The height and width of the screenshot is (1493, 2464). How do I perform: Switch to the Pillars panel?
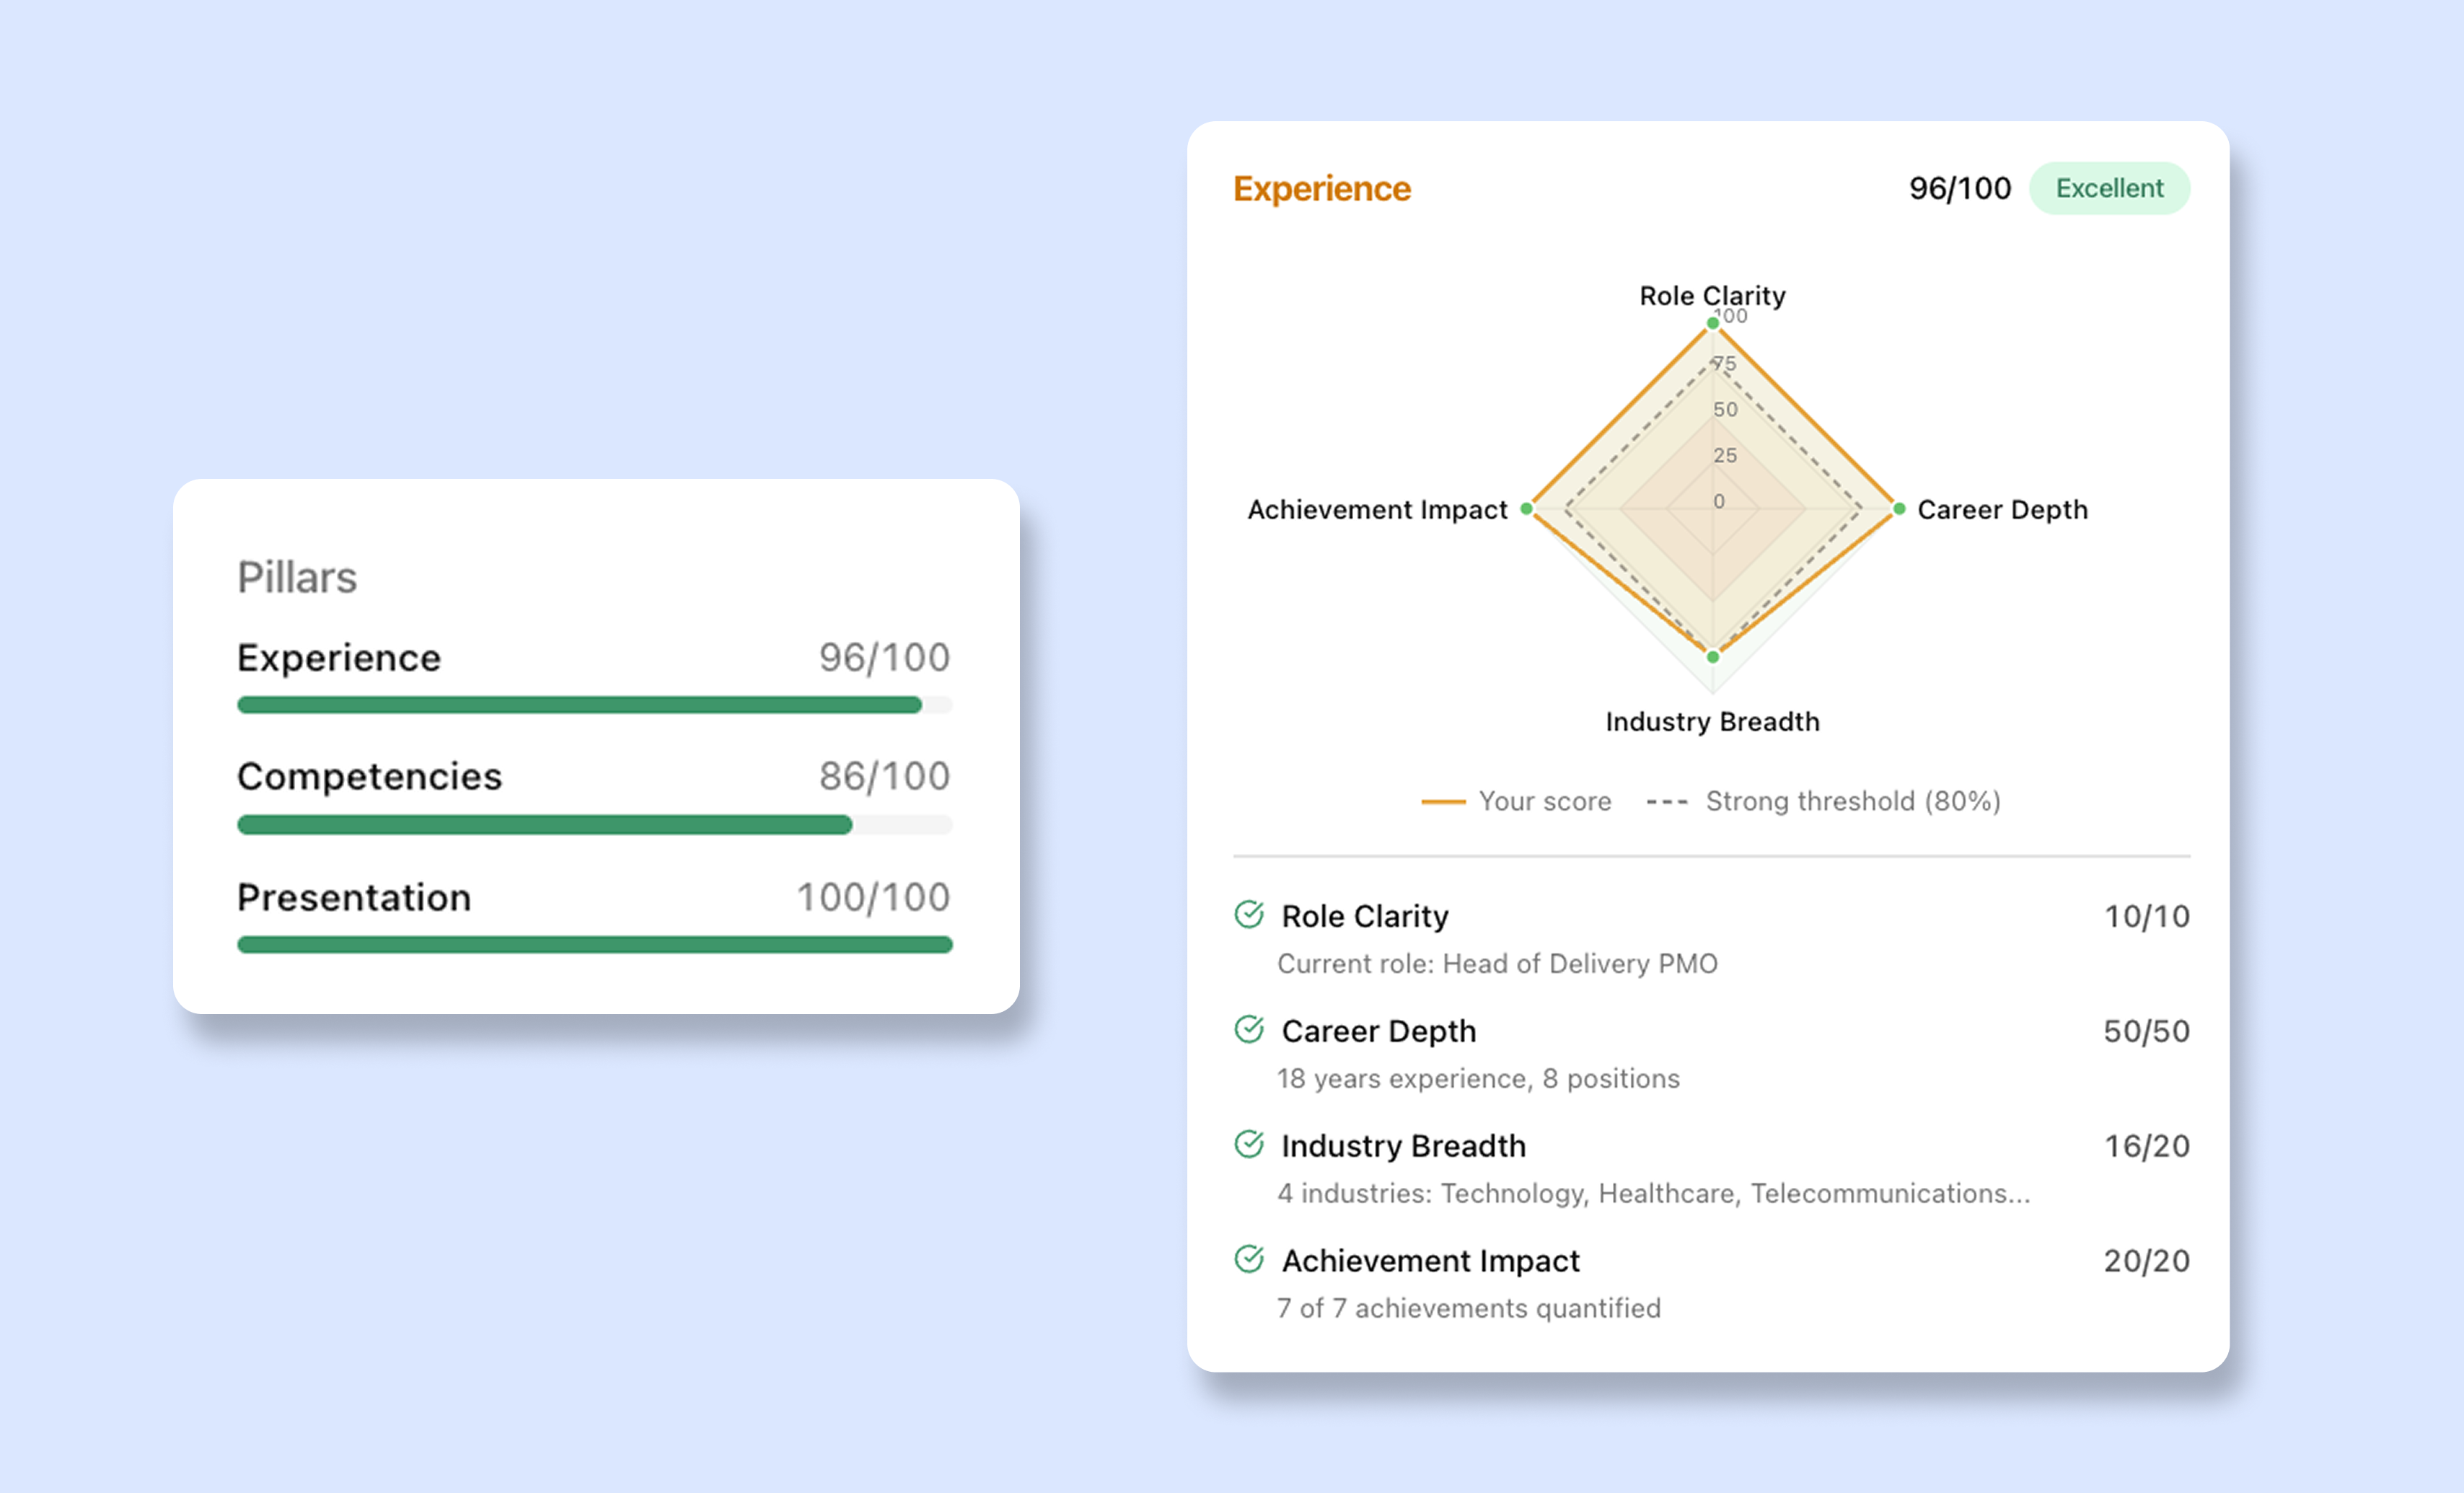click(x=297, y=577)
